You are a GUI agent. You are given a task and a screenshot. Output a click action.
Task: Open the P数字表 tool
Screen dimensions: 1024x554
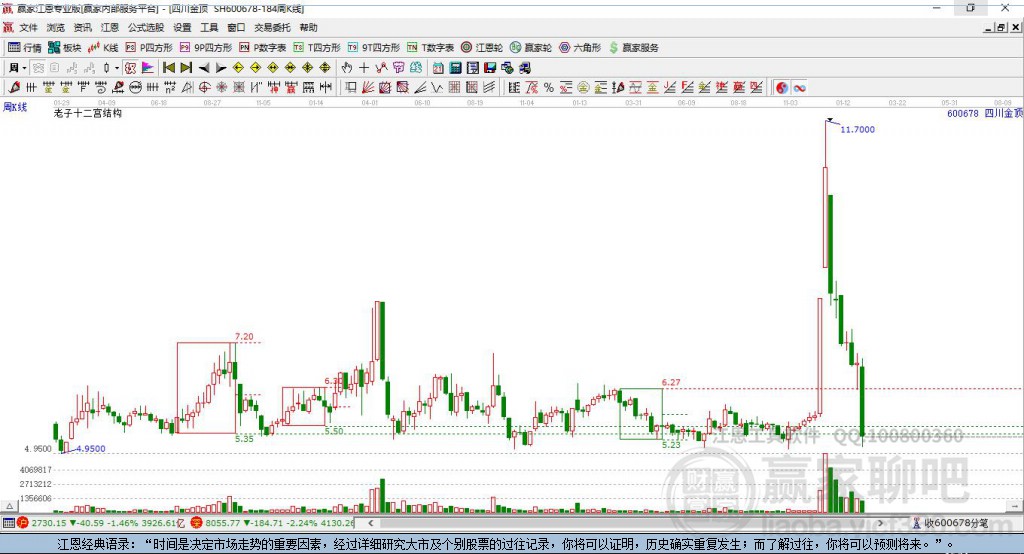[x=263, y=48]
